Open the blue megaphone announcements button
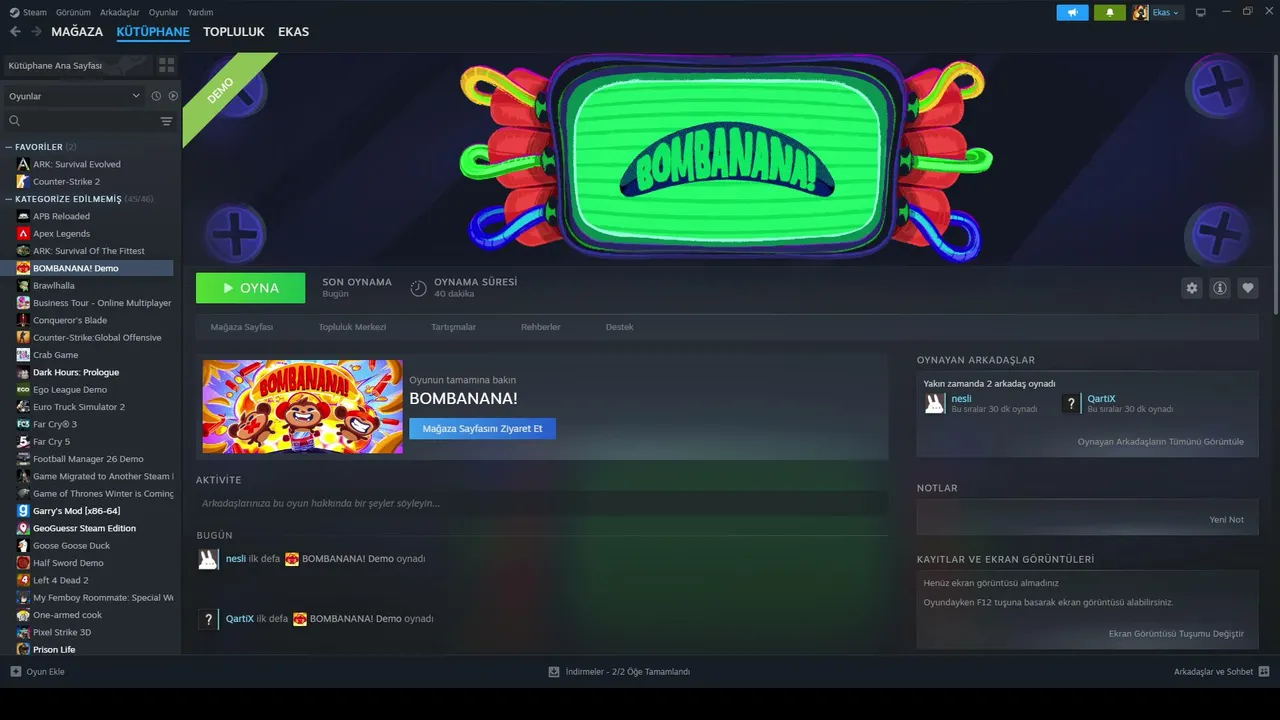The width and height of the screenshot is (1280, 720). (x=1072, y=12)
